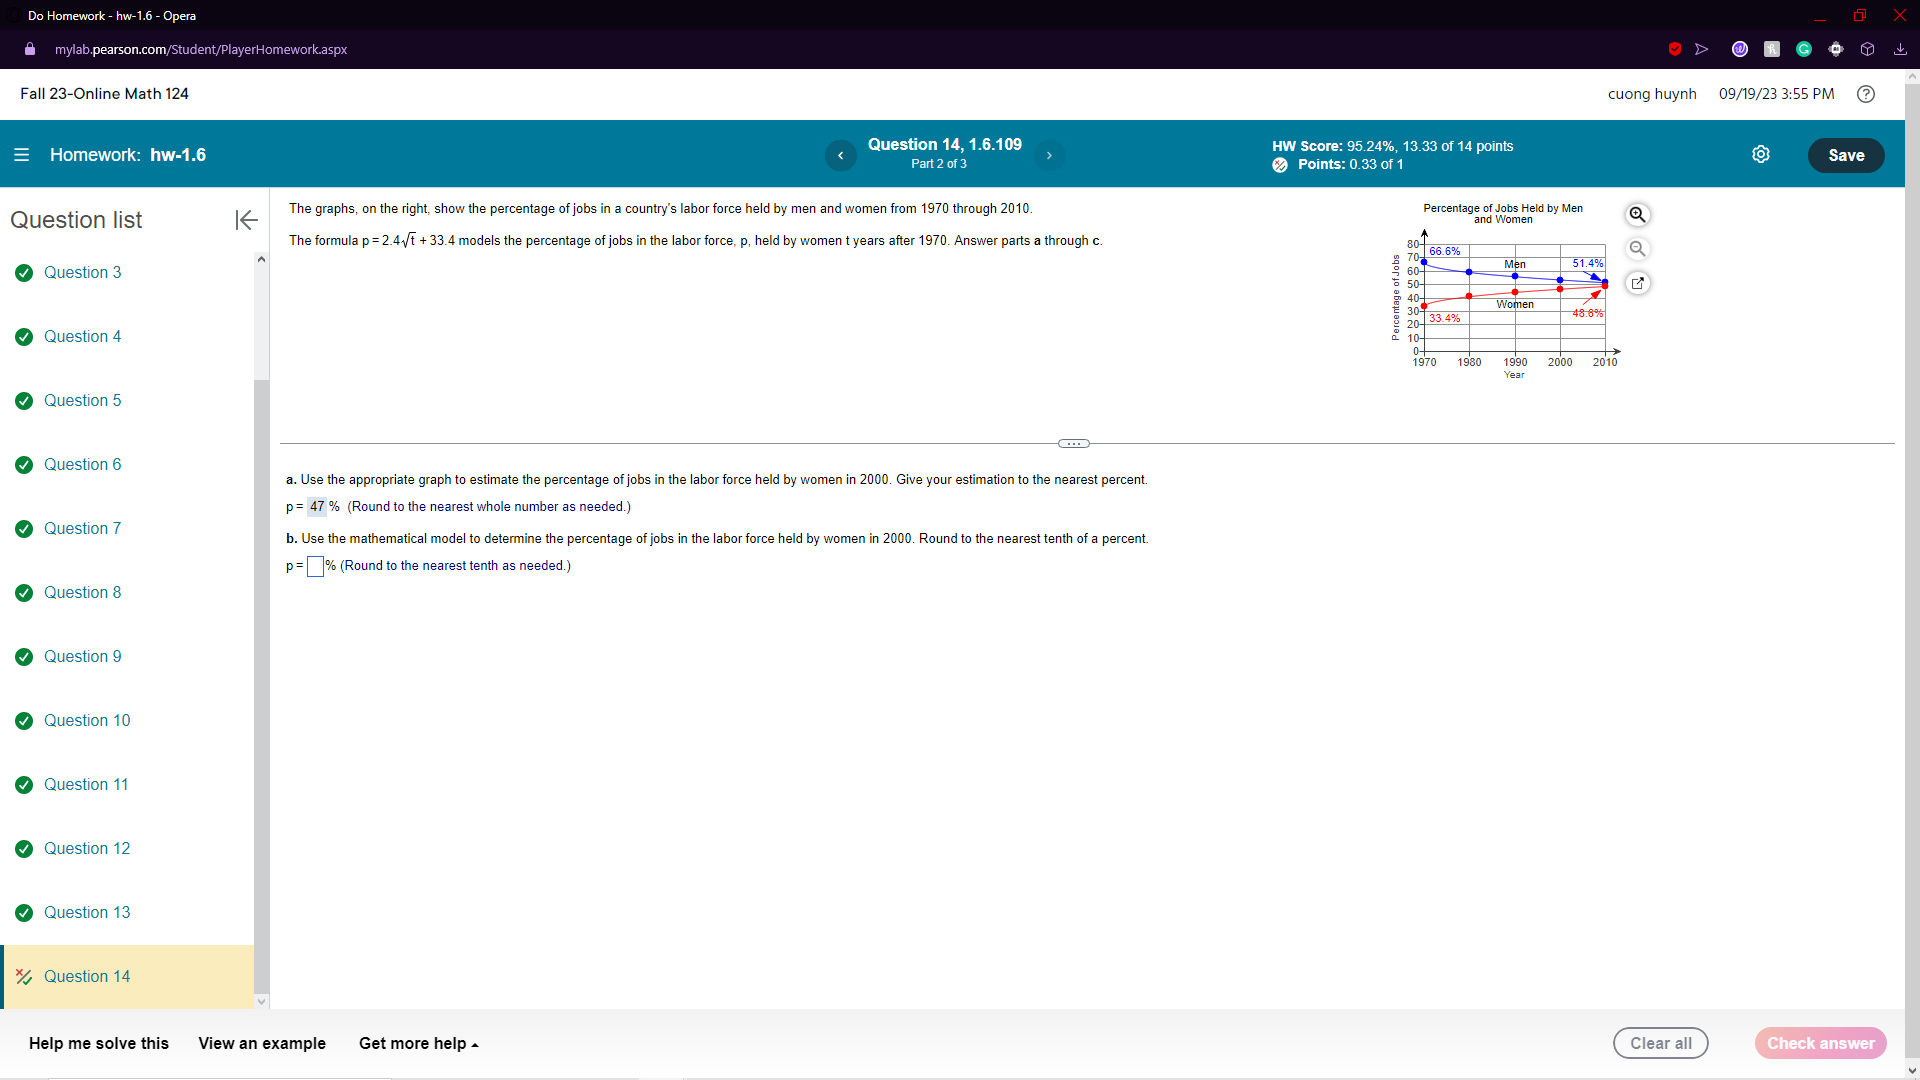The image size is (1920, 1080).
Task: Click the part b answer input box
Action: tap(315, 566)
